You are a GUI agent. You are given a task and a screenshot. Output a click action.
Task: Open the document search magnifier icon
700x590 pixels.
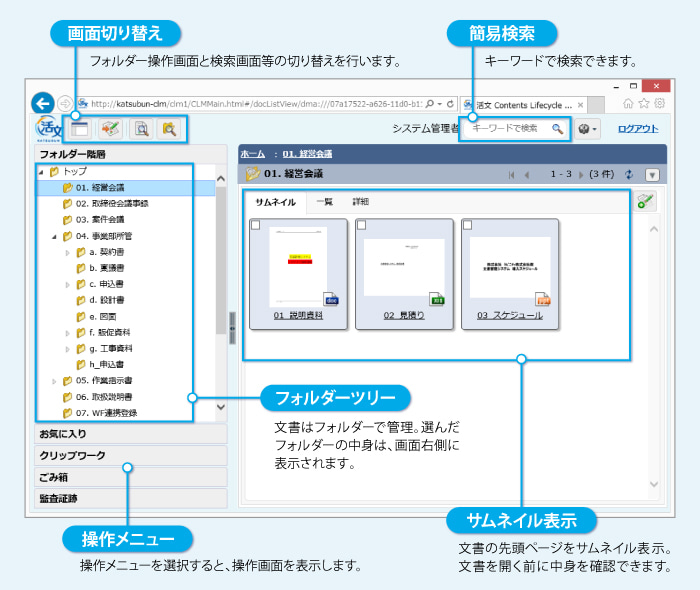pyautogui.click(x=141, y=128)
